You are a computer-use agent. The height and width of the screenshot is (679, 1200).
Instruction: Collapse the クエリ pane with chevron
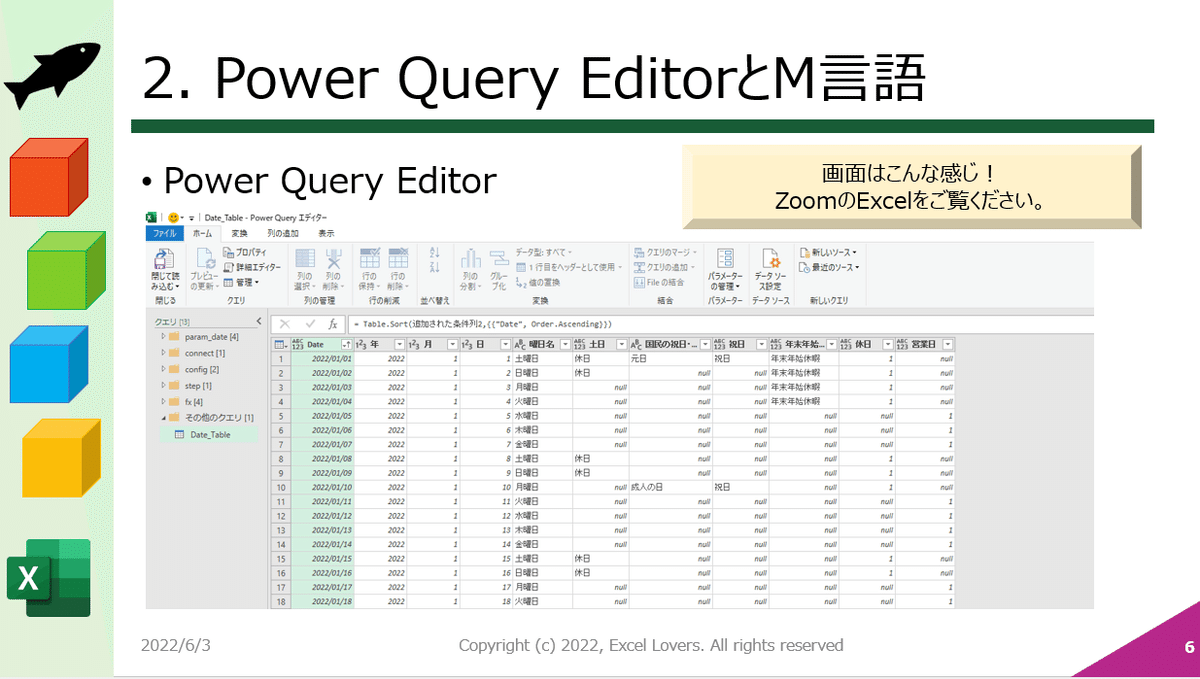tap(259, 321)
